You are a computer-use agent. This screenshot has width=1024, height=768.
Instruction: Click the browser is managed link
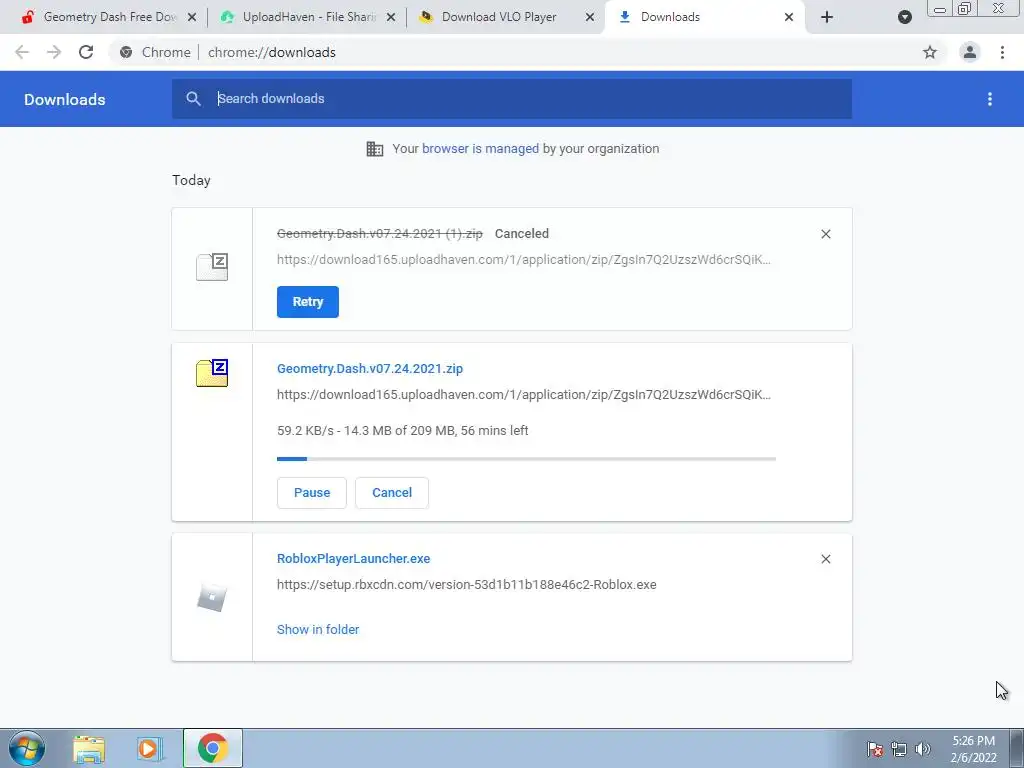(x=481, y=148)
